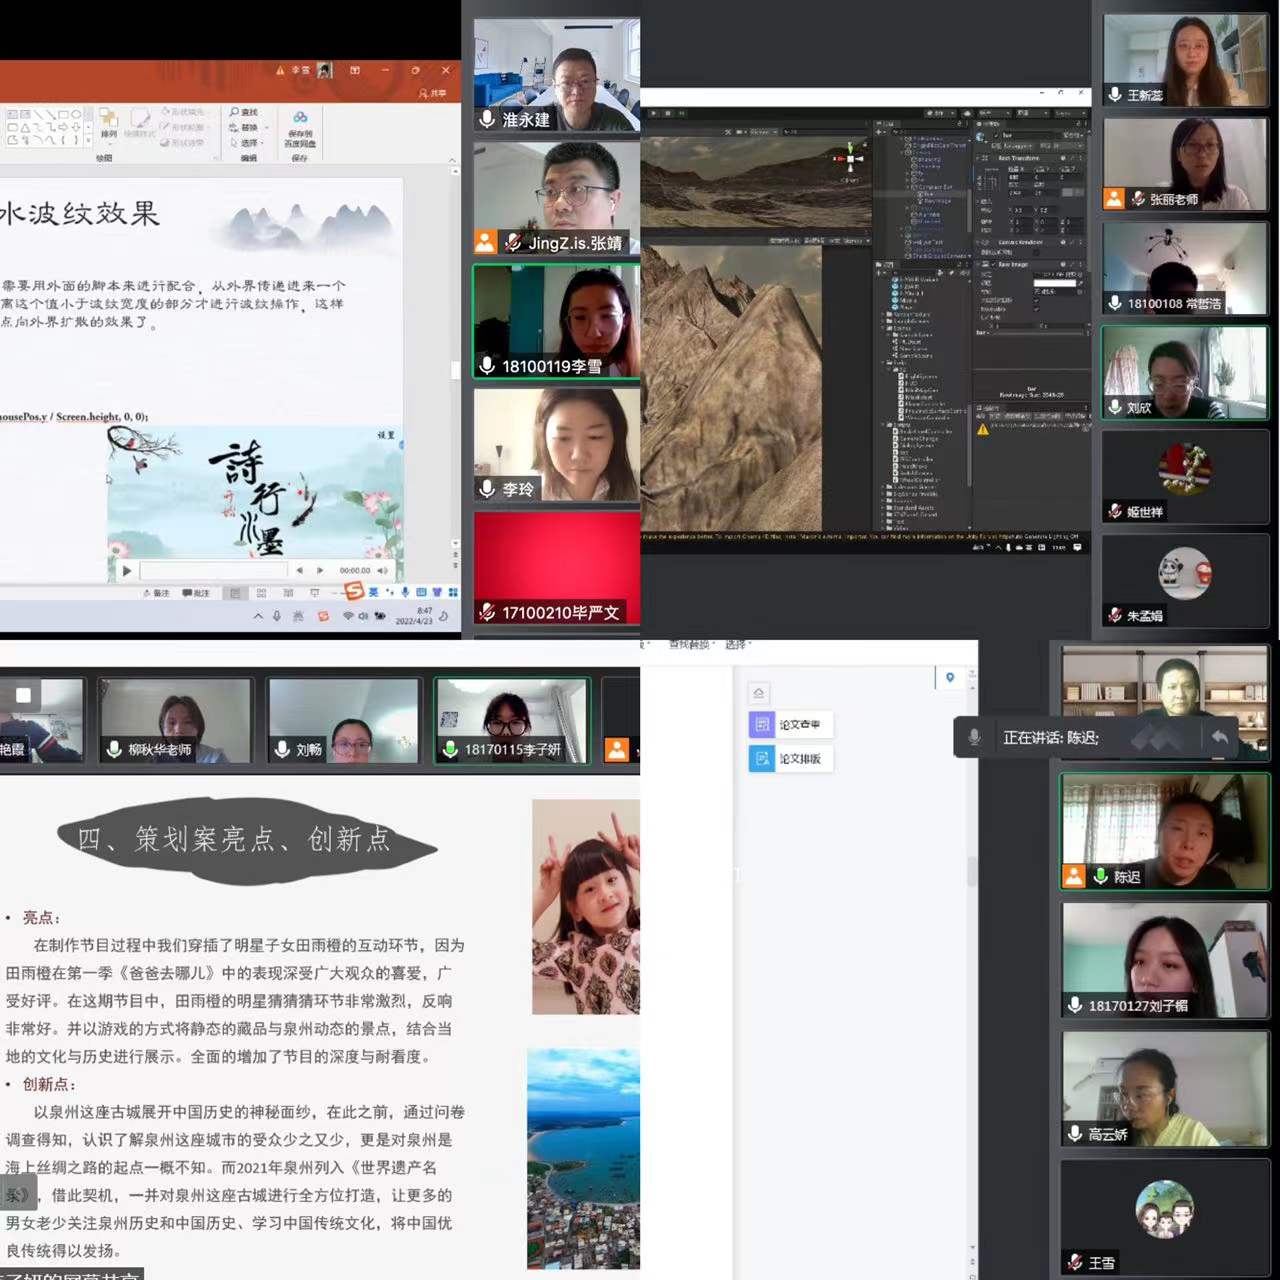Open the 选择 dropdown in editing group
This screenshot has height=1280, width=1280.
(x=244, y=143)
